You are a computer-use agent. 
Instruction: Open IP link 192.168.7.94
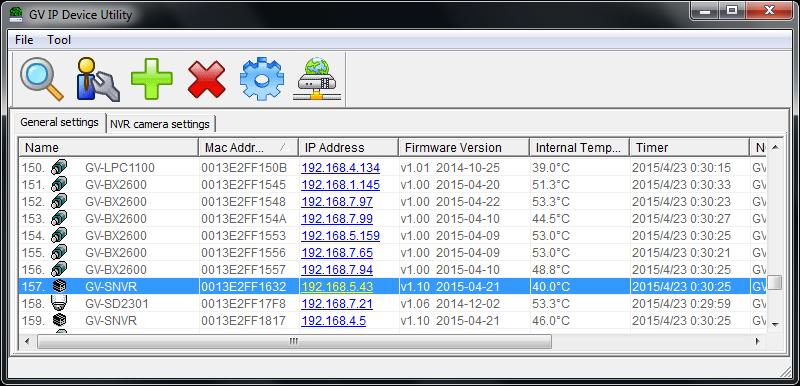(x=337, y=270)
